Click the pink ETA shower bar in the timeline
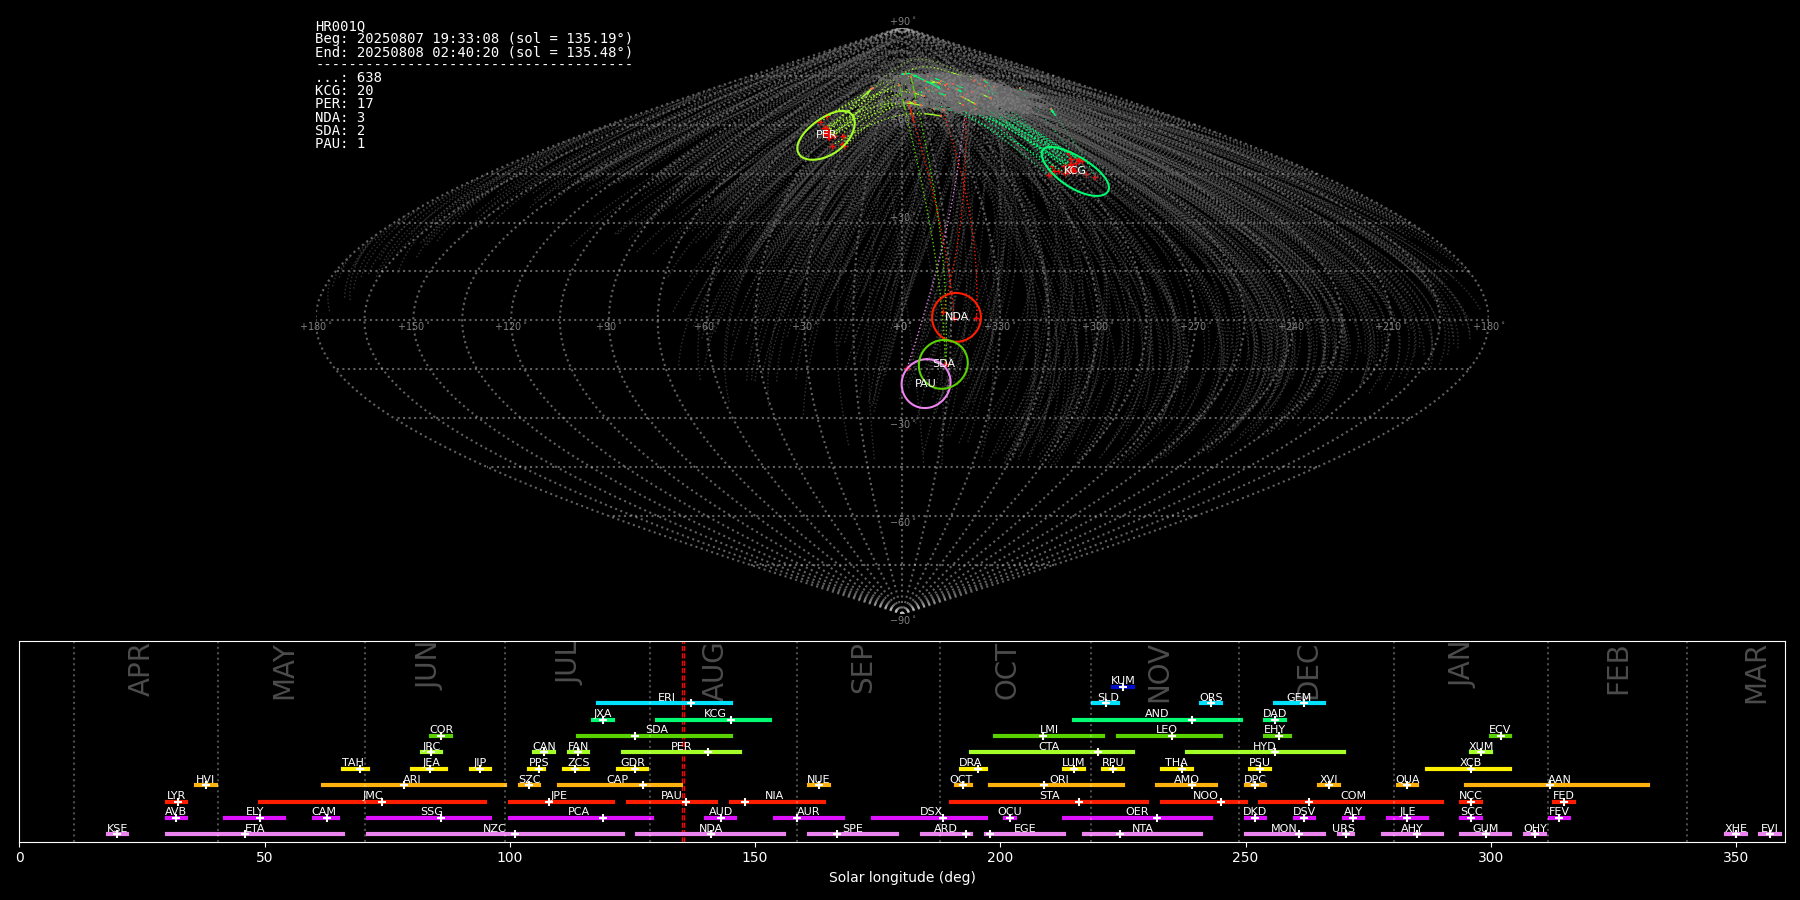The height and width of the screenshot is (900, 1800). click(x=255, y=834)
